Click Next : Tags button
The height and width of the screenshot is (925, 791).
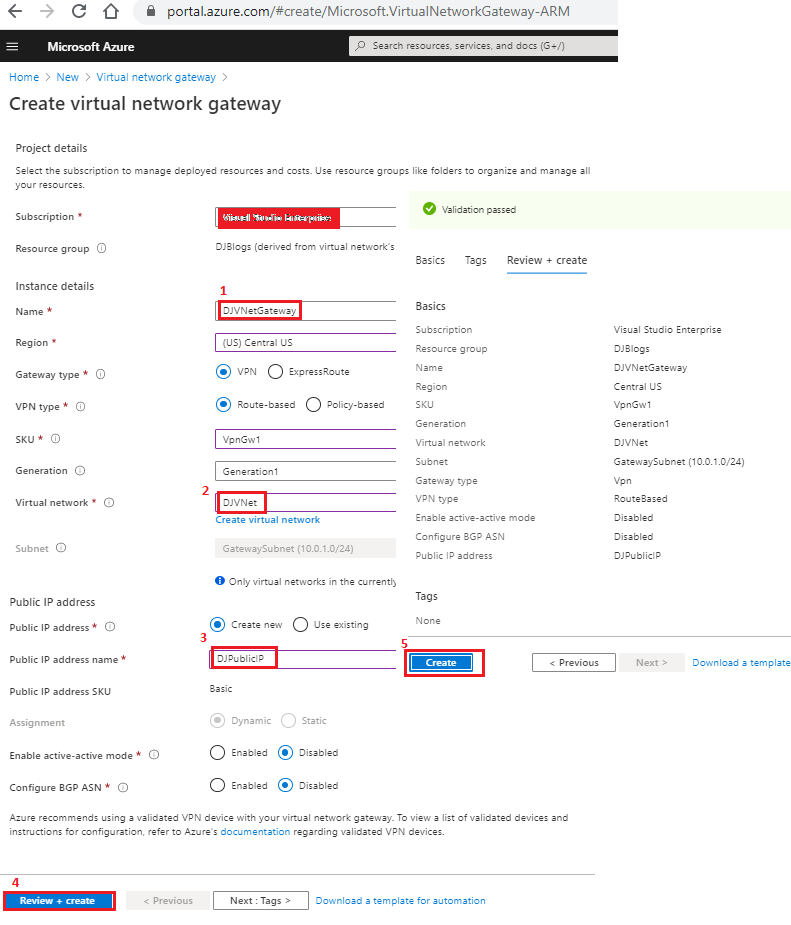pyautogui.click(x=261, y=900)
